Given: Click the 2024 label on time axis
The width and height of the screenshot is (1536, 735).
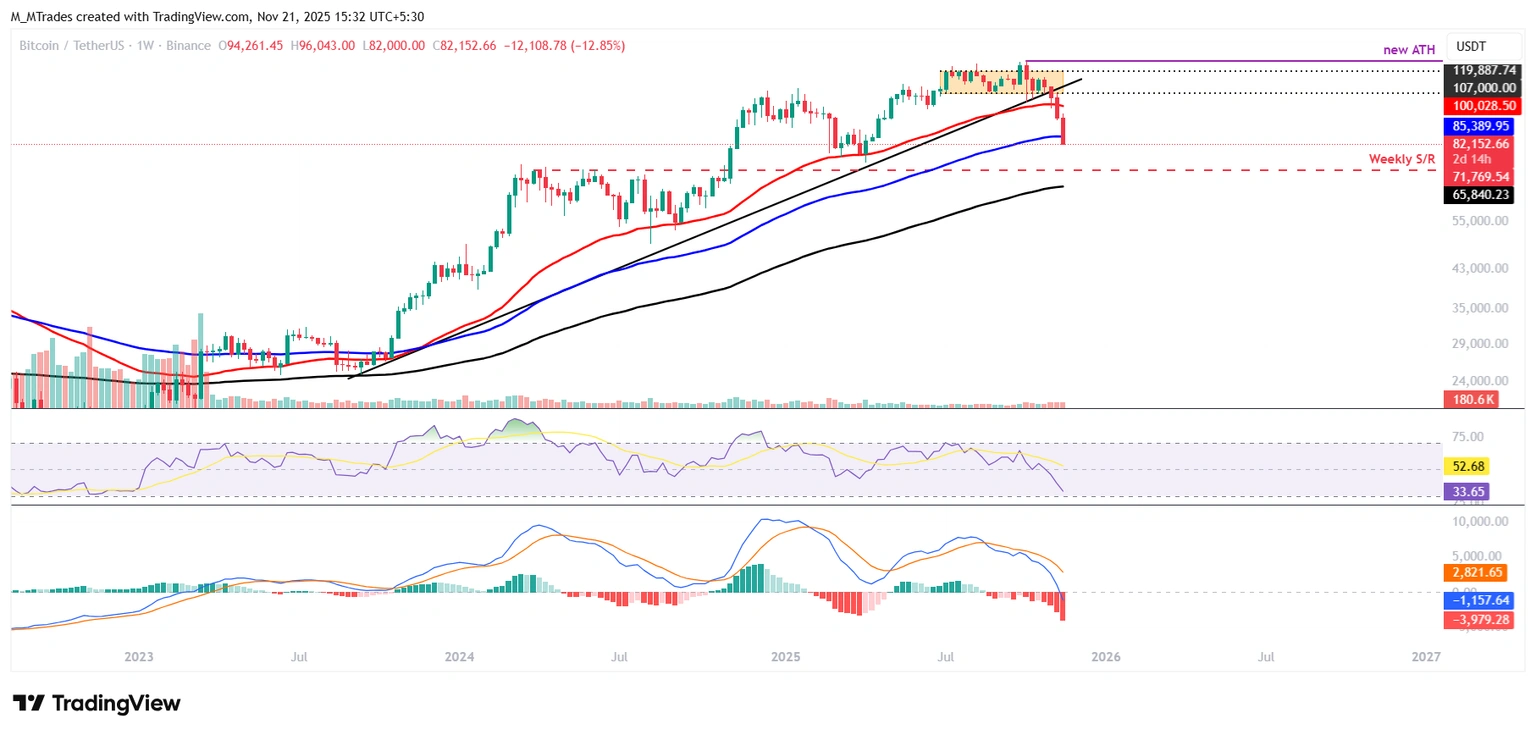Looking at the screenshot, I should click(x=459, y=657).
